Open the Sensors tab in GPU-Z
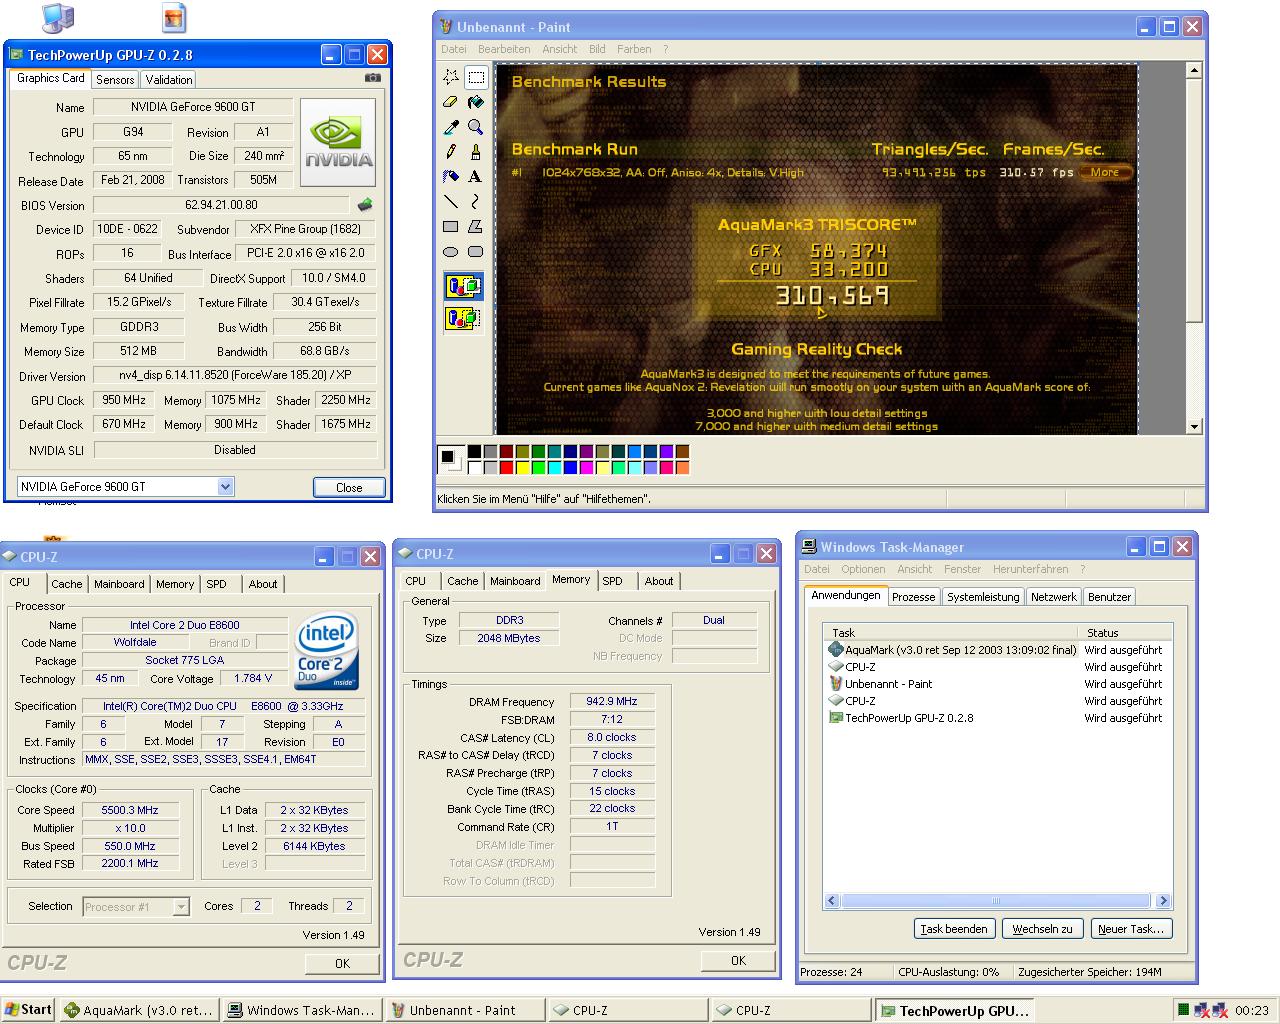 click(115, 80)
